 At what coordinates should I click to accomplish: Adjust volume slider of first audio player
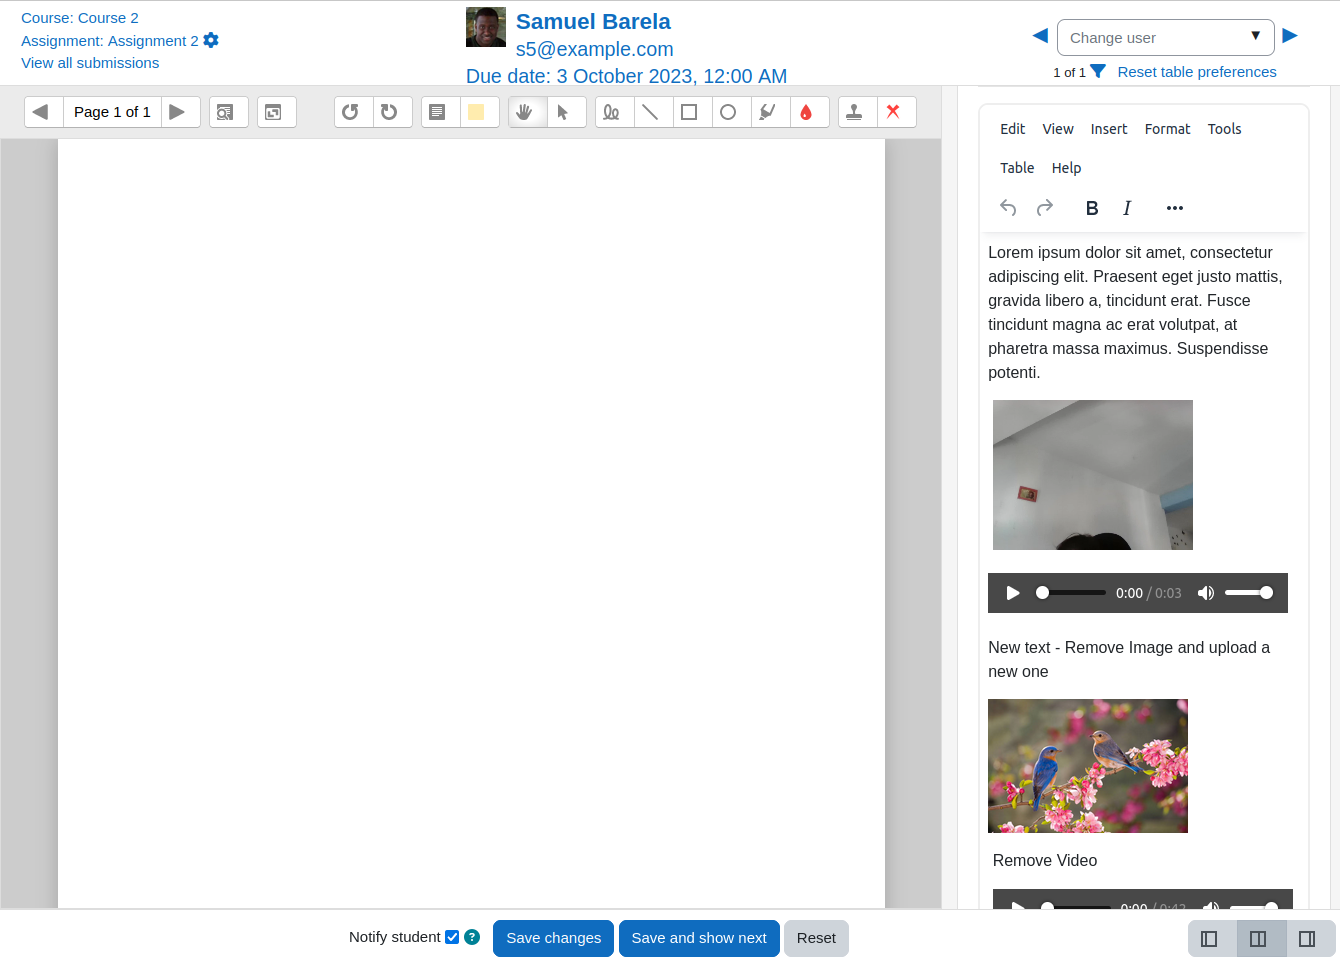click(x=1249, y=593)
